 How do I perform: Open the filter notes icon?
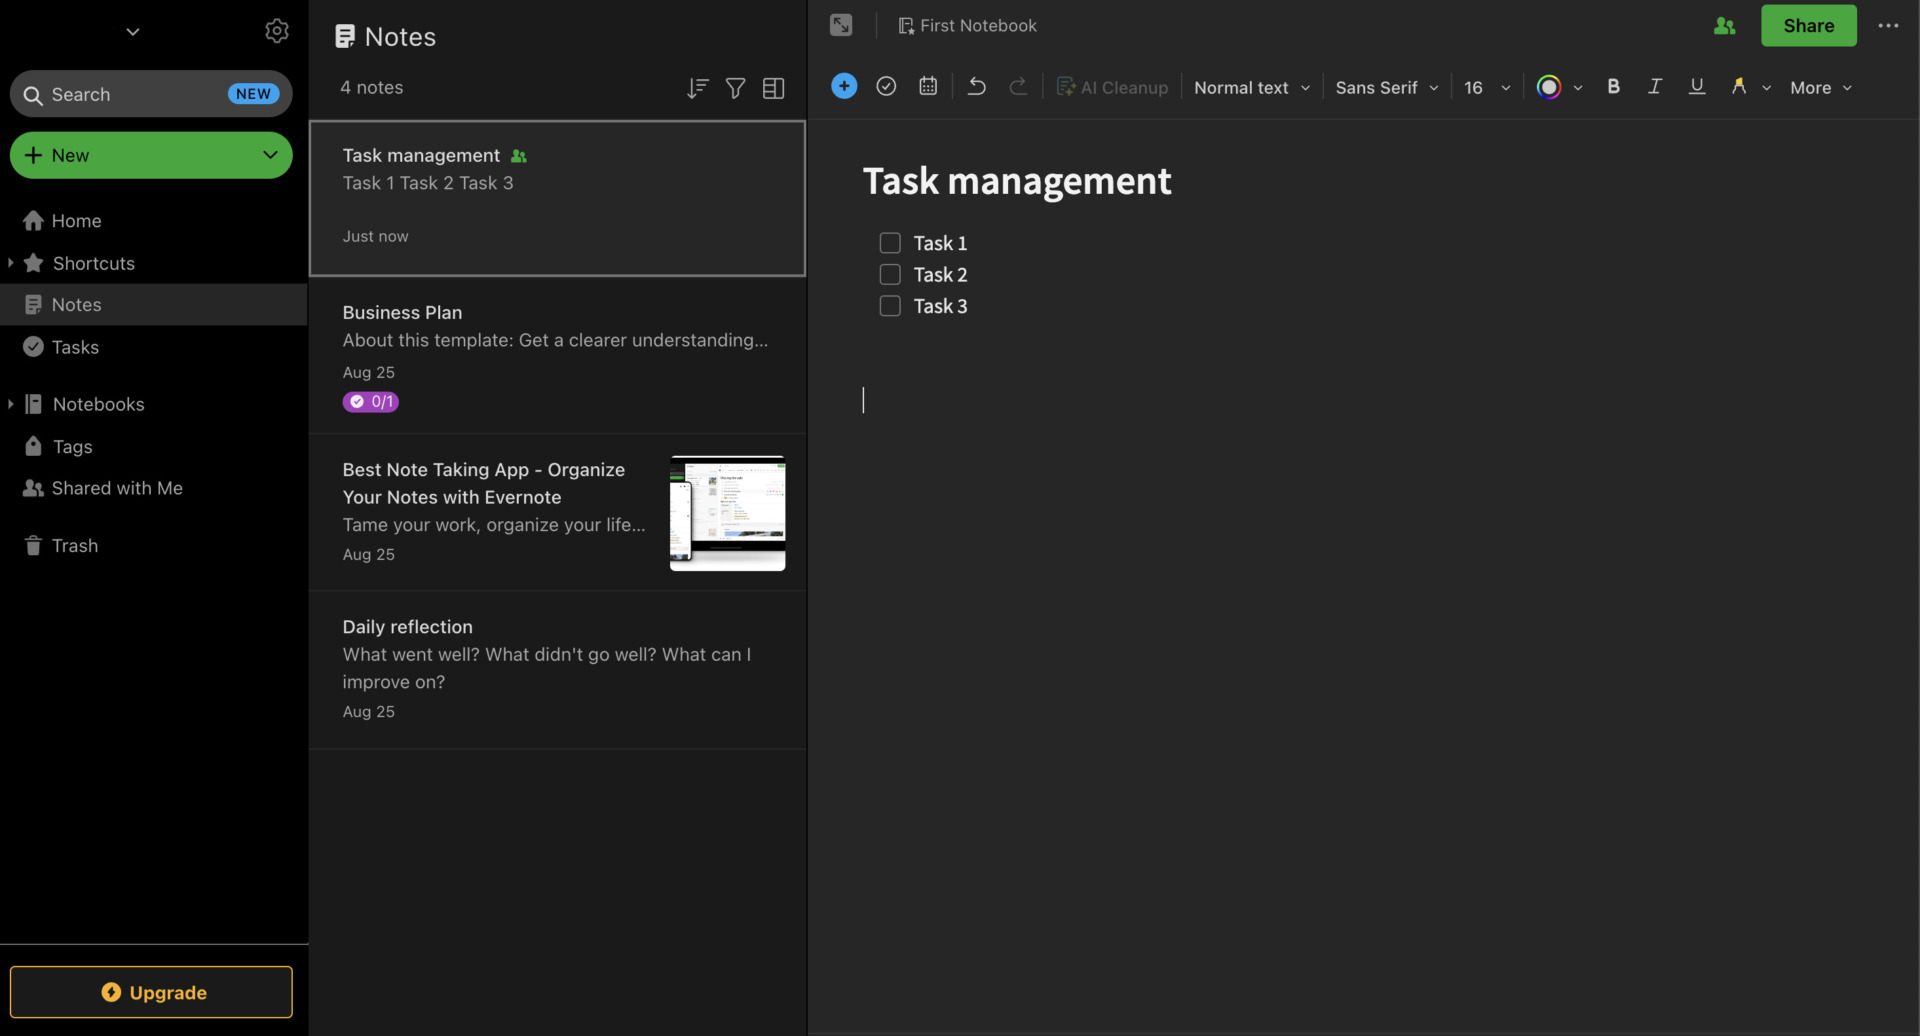tap(735, 88)
